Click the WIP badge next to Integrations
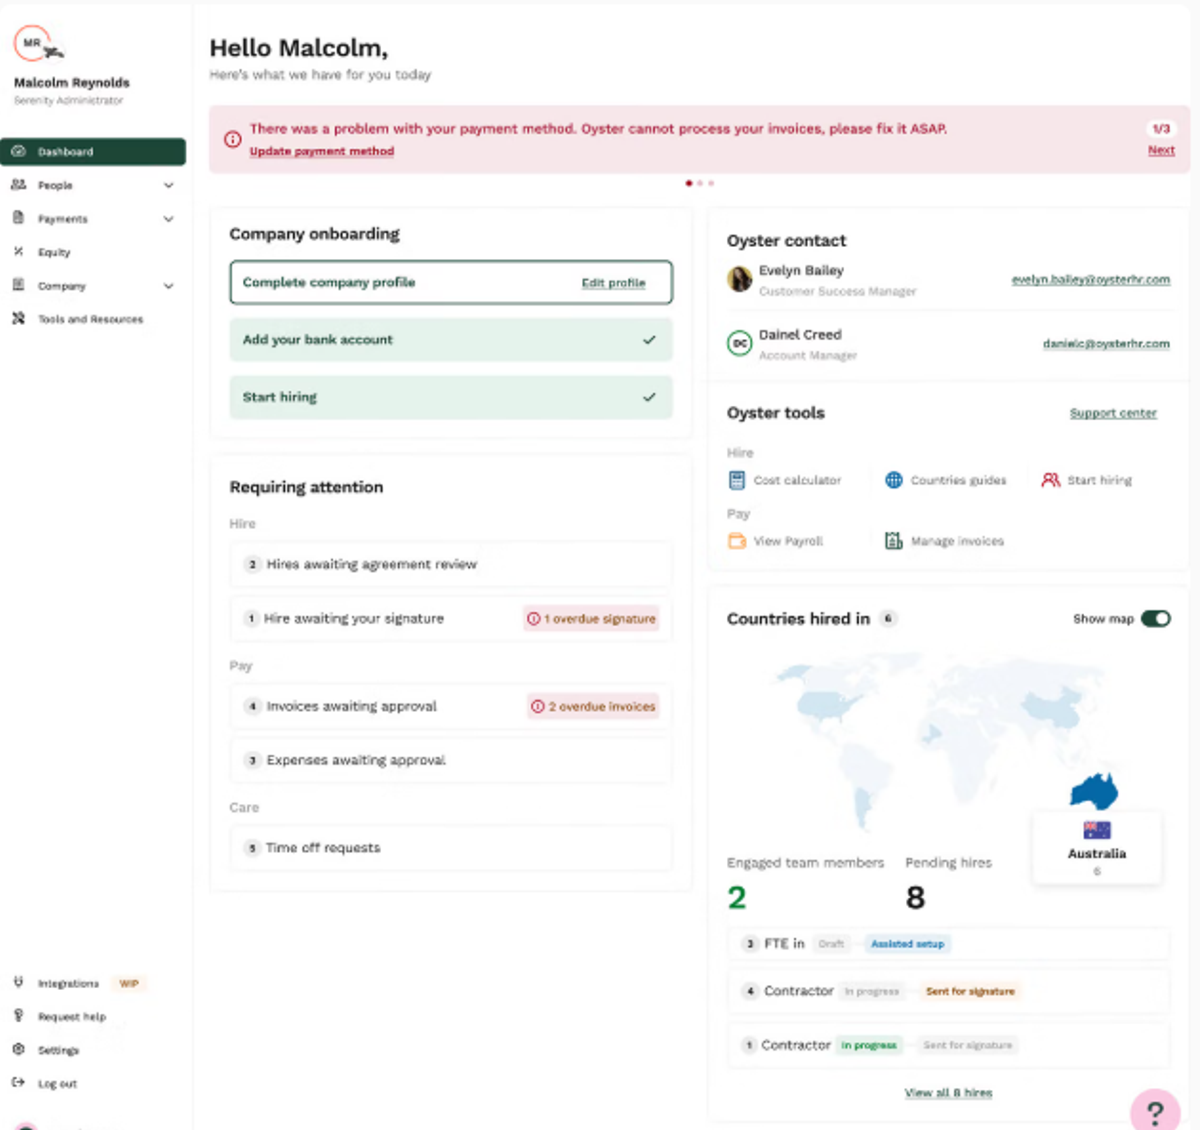The width and height of the screenshot is (1200, 1130). pos(129,983)
